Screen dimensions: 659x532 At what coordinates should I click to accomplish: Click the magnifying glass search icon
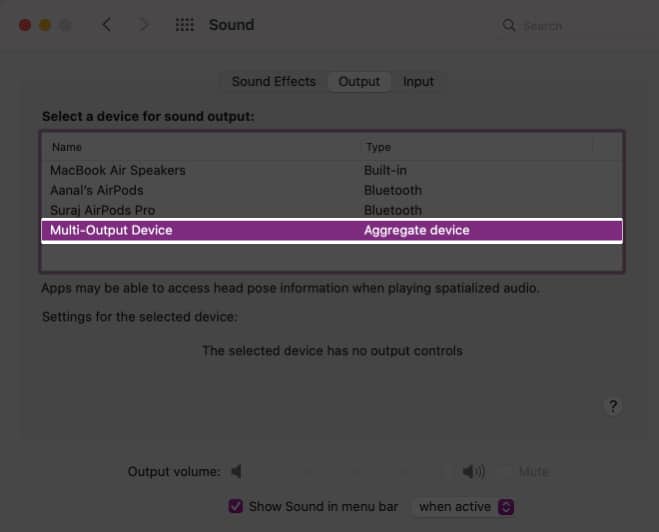(x=509, y=25)
